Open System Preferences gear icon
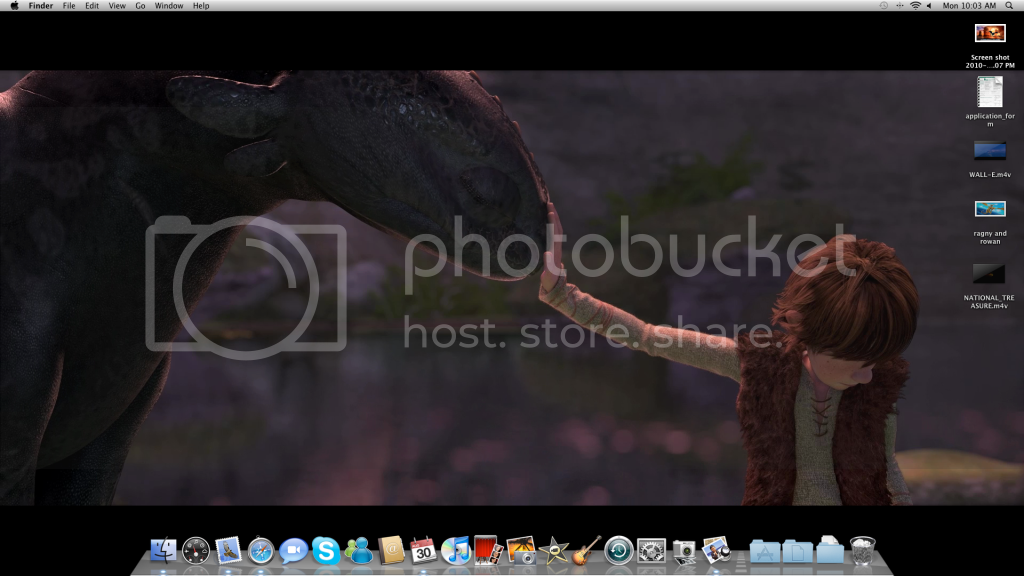This screenshot has height=576, width=1024. click(x=651, y=550)
